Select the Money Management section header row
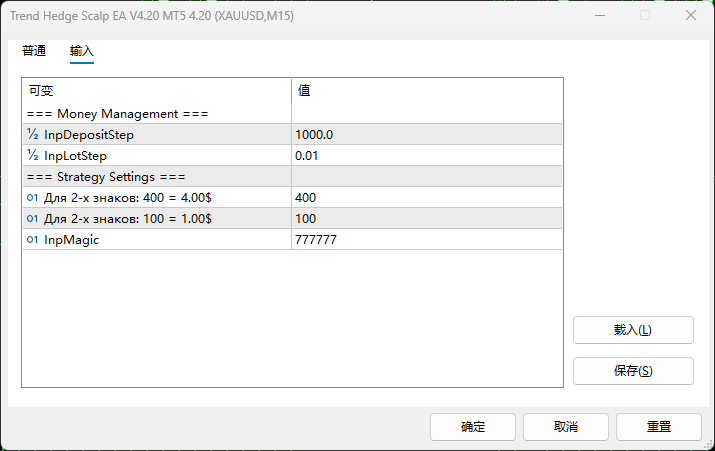715x451 pixels. [x=156, y=114]
